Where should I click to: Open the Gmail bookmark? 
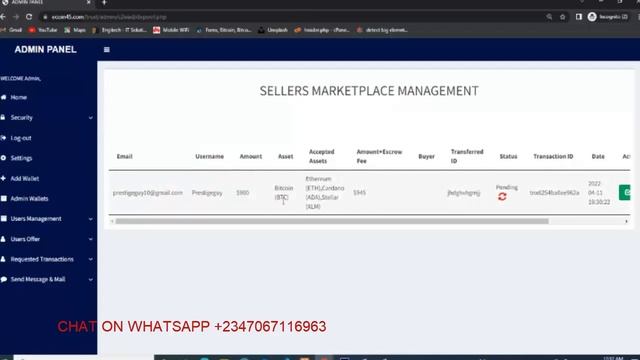pyautogui.click(x=12, y=30)
